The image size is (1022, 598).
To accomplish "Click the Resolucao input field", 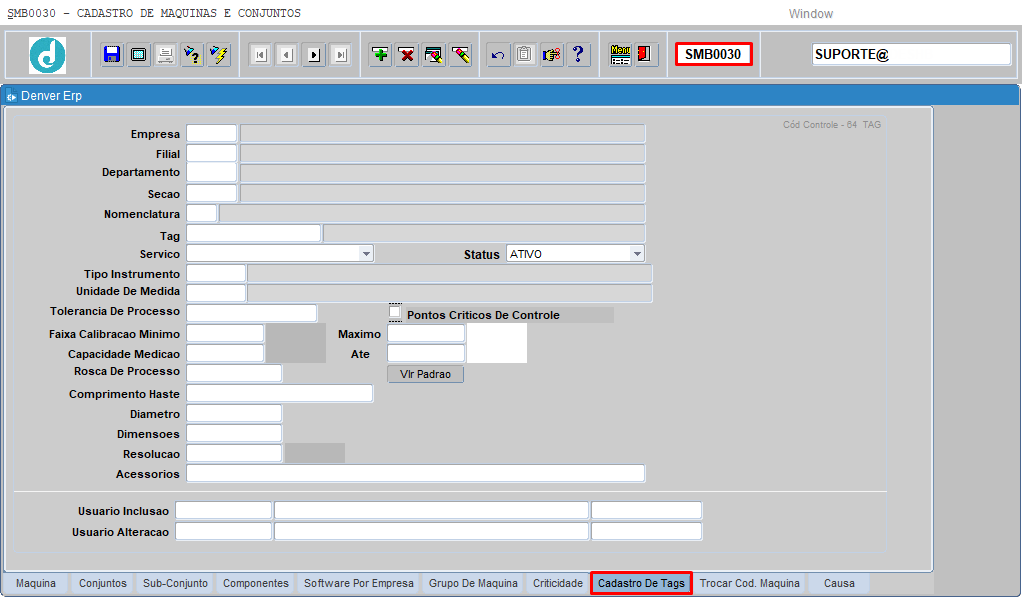I will [234, 453].
